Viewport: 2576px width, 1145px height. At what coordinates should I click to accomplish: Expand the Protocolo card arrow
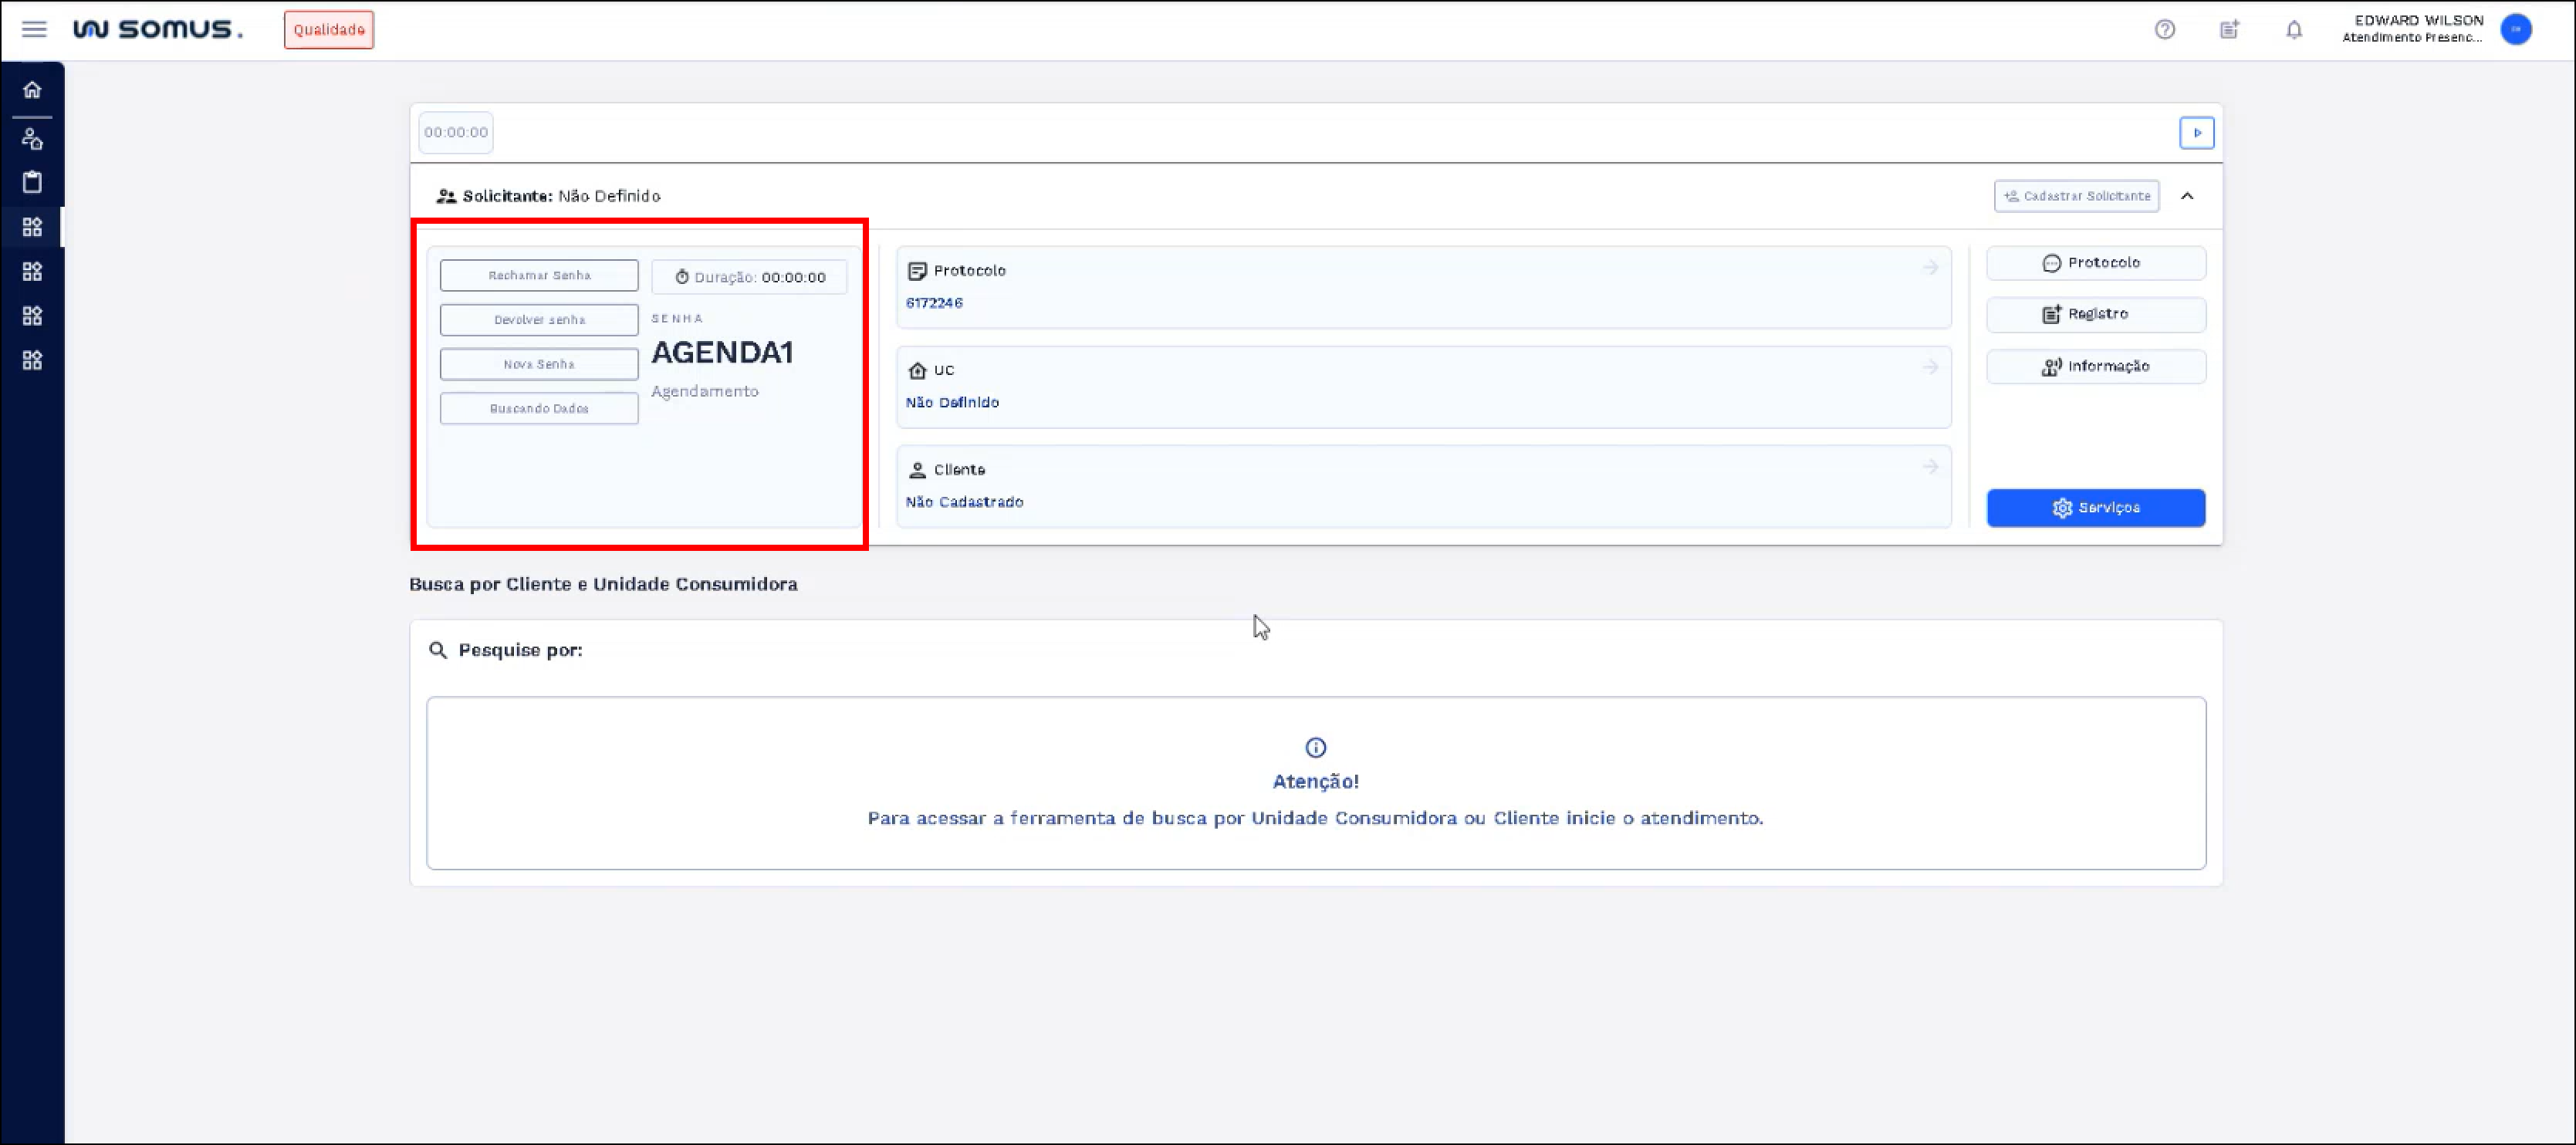1929,268
